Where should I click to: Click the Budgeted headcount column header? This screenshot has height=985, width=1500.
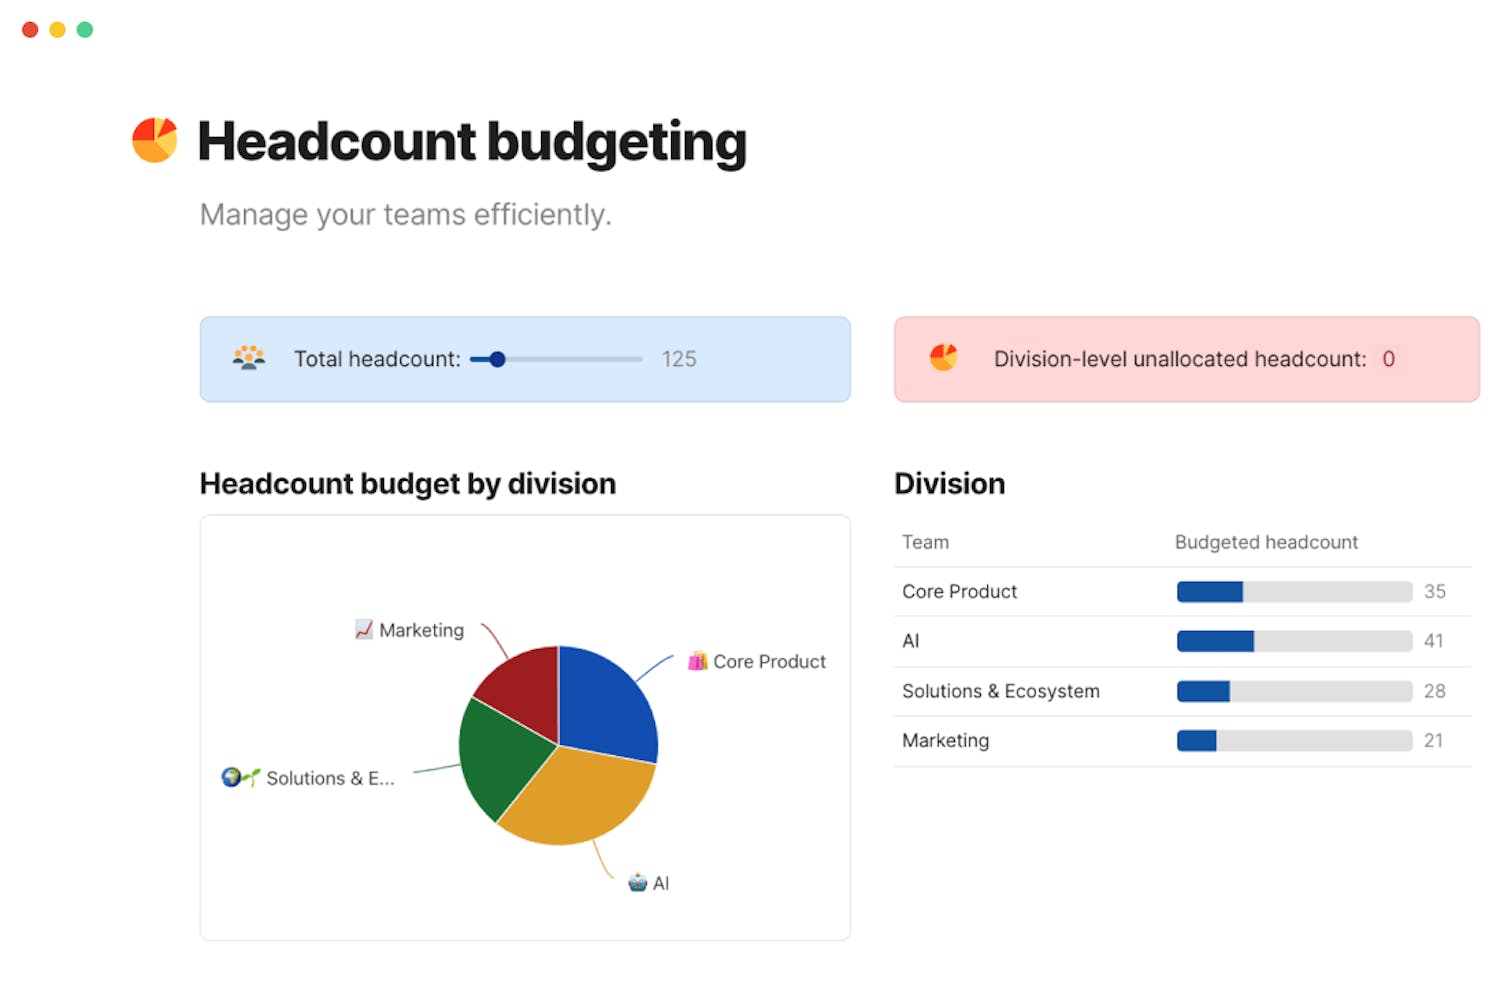point(1265,542)
